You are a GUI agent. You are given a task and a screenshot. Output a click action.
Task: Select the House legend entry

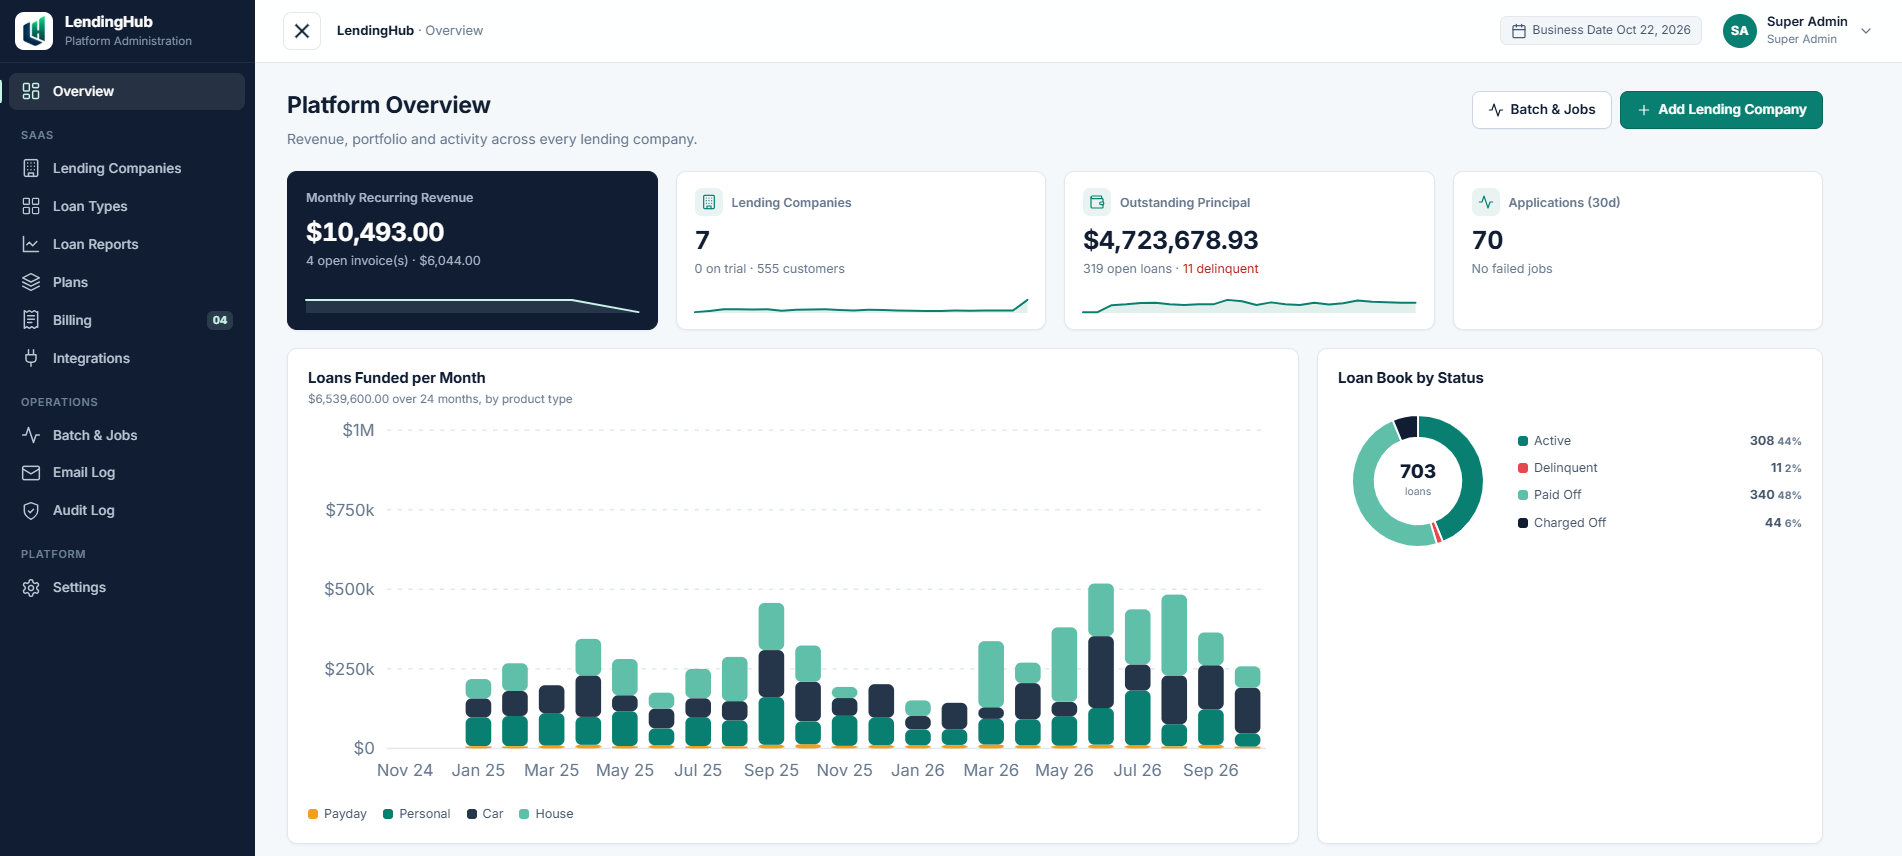click(546, 814)
